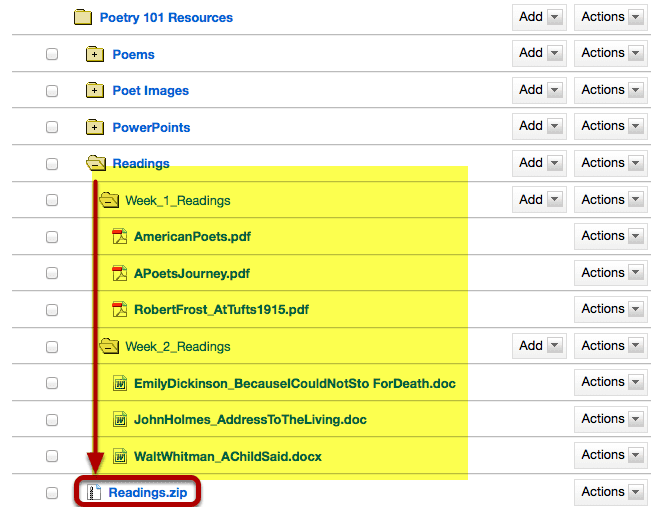Expand the PowerPoints folder plus icon
The width and height of the screenshot is (651, 507).
[95, 127]
